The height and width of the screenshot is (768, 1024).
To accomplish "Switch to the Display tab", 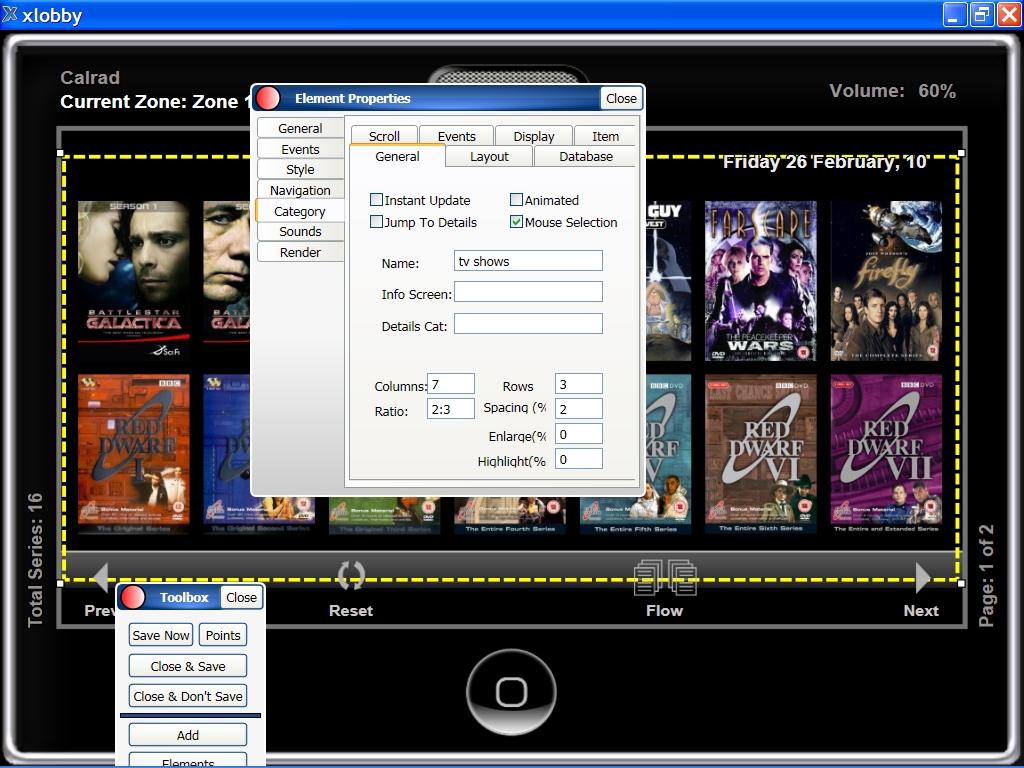I will pyautogui.click(x=534, y=136).
